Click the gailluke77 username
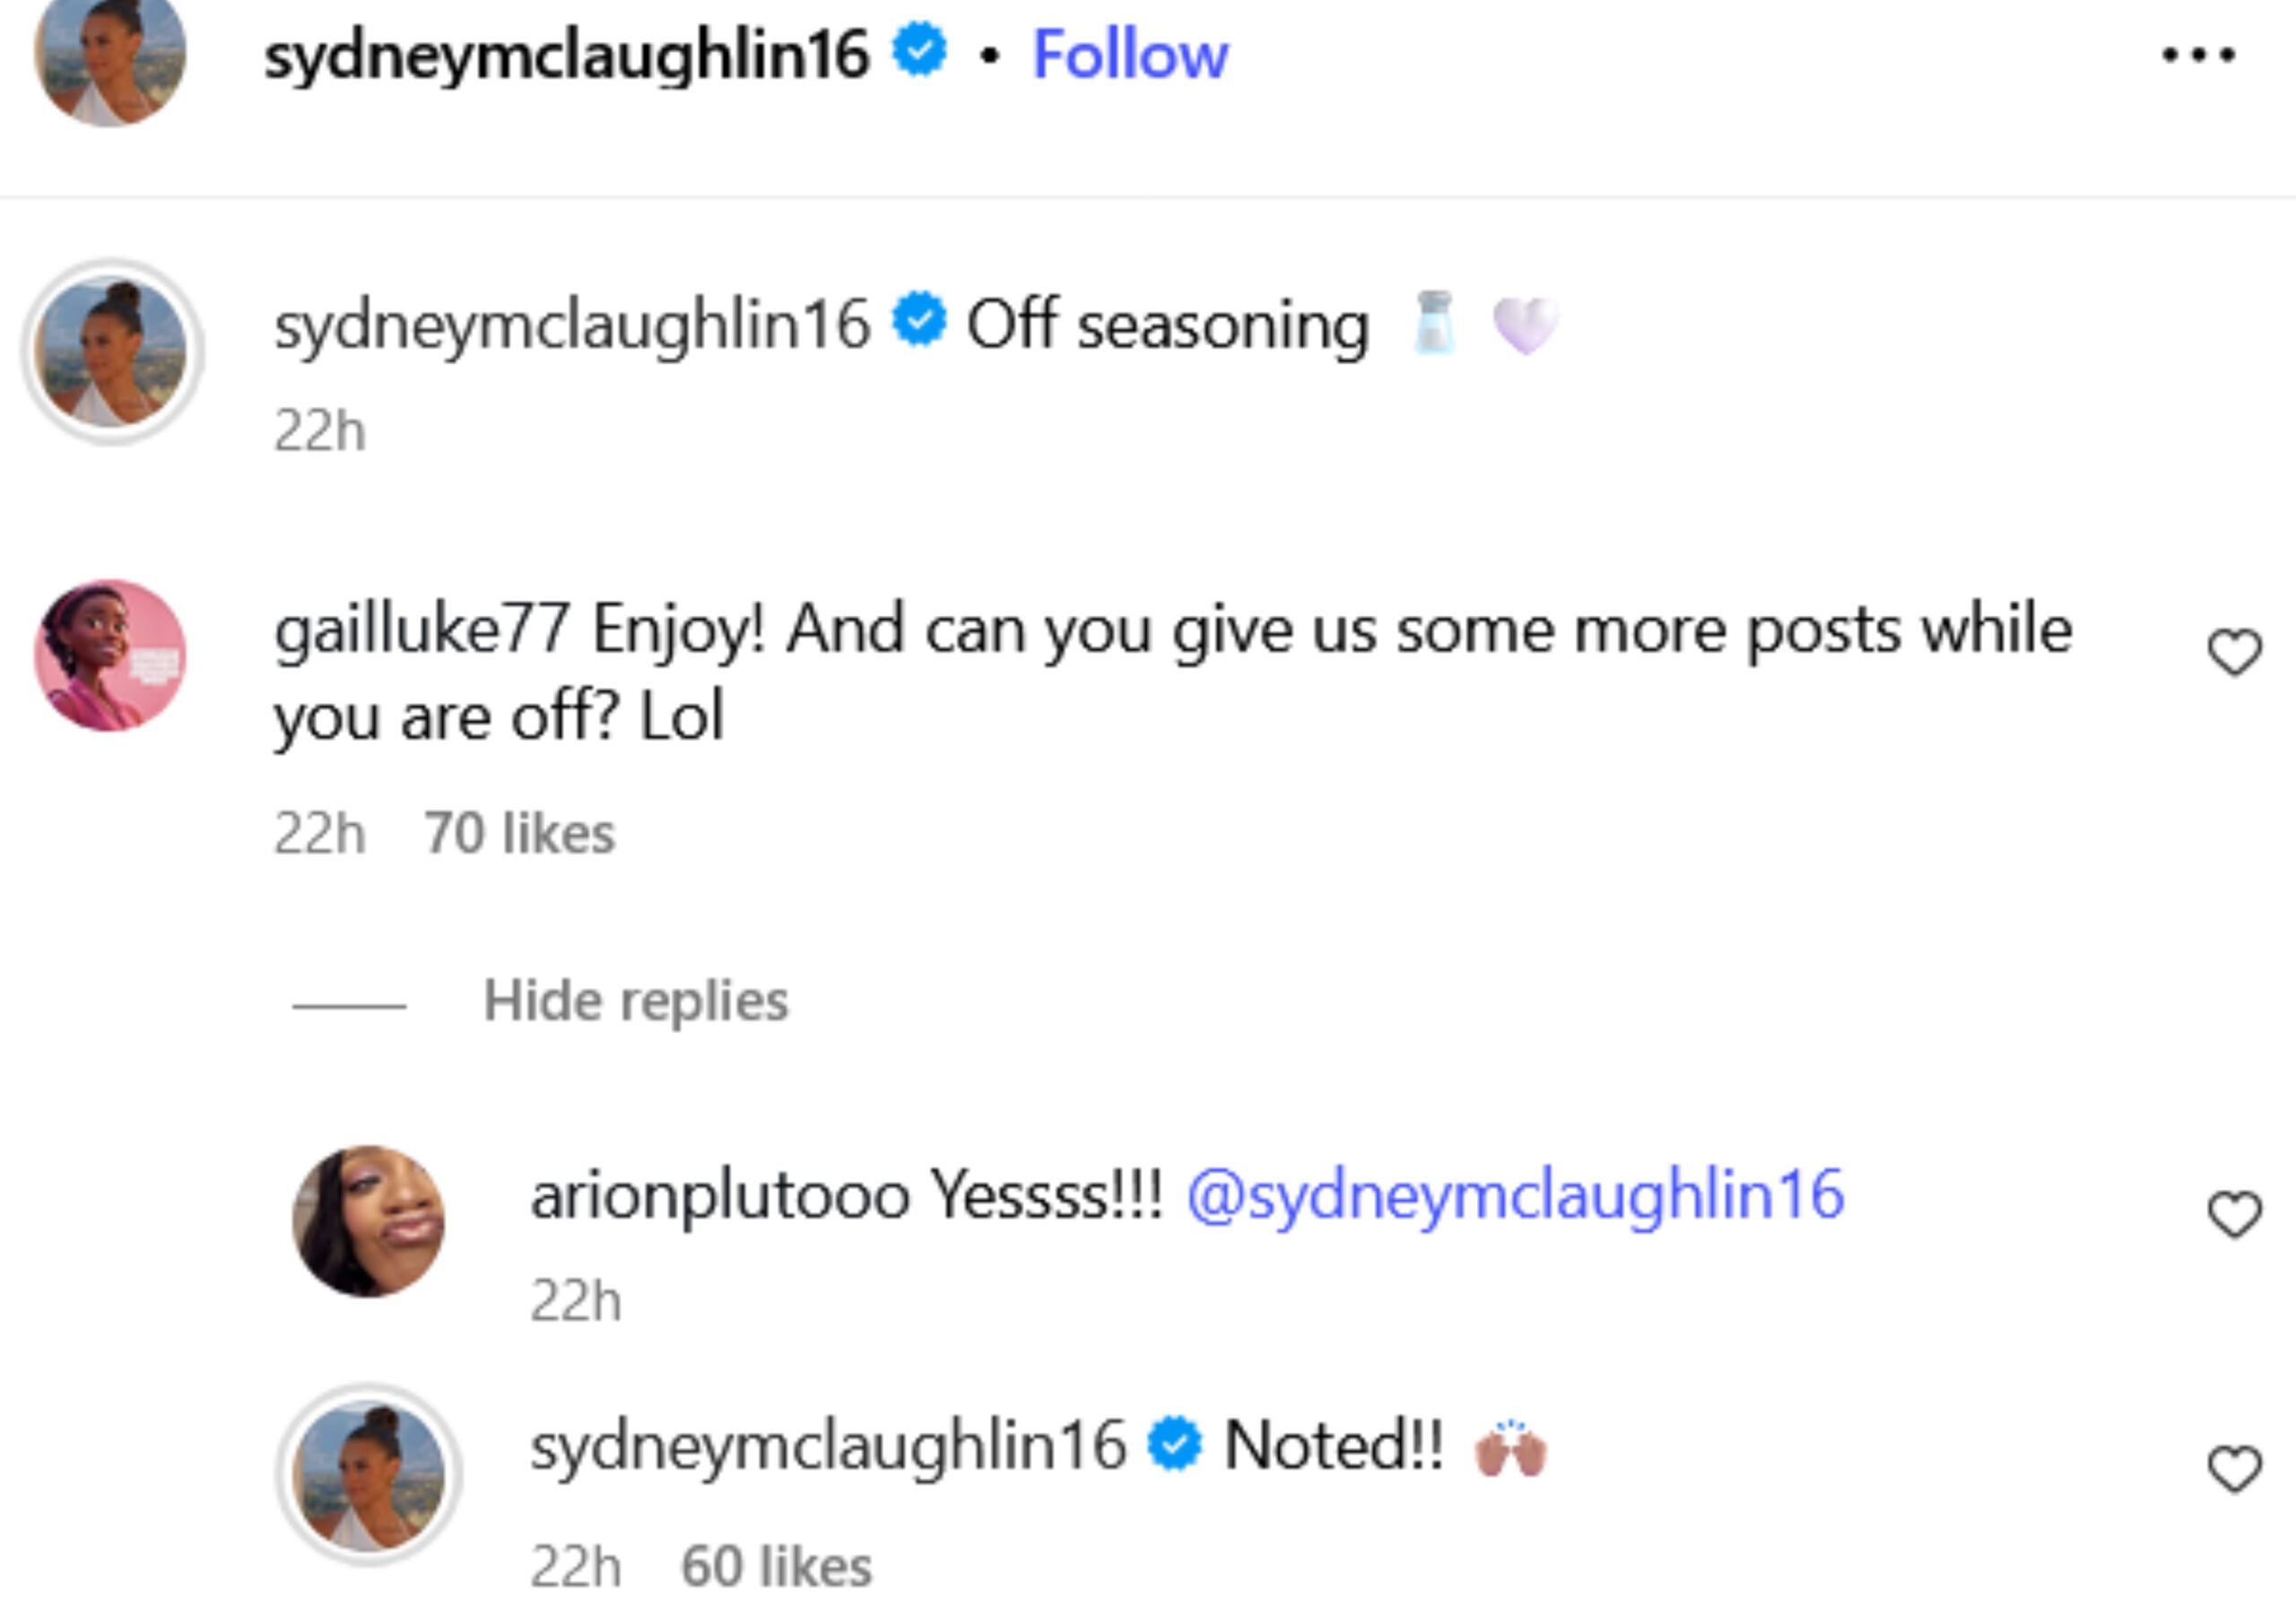This screenshot has height=1607, width=2296. [x=422, y=630]
